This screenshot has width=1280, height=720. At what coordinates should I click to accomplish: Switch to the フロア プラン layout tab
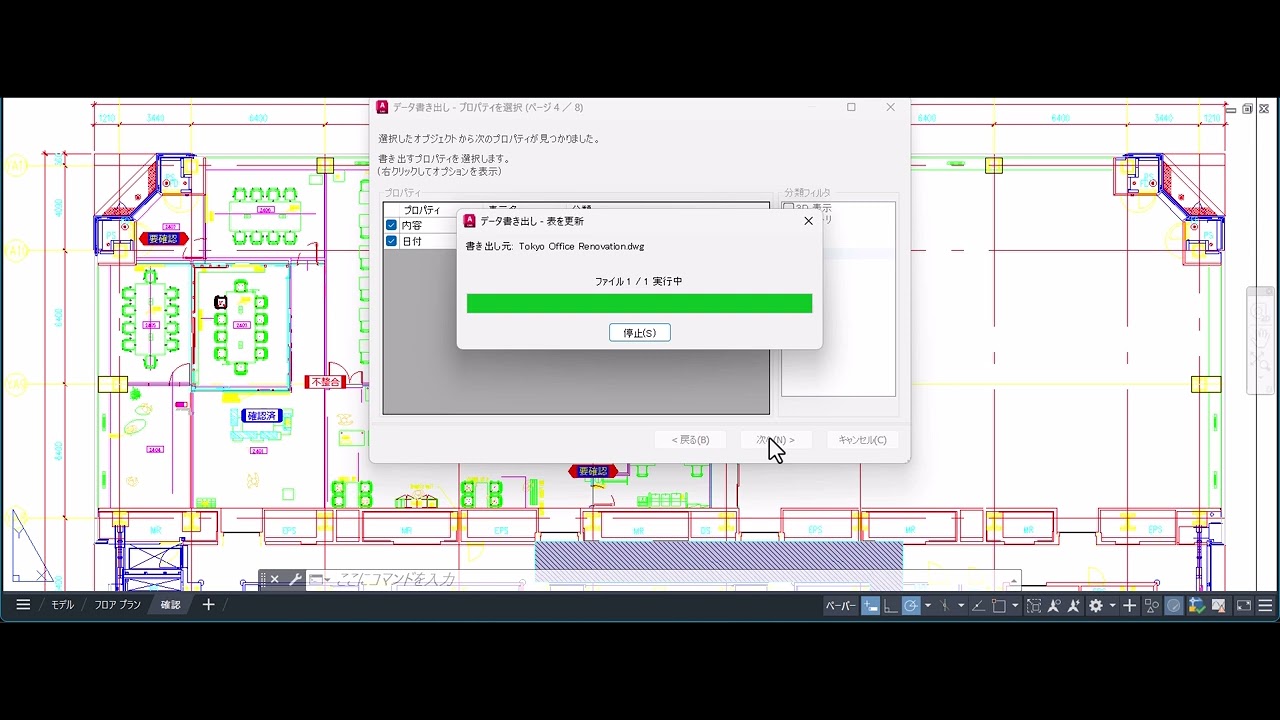[x=118, y=605]
